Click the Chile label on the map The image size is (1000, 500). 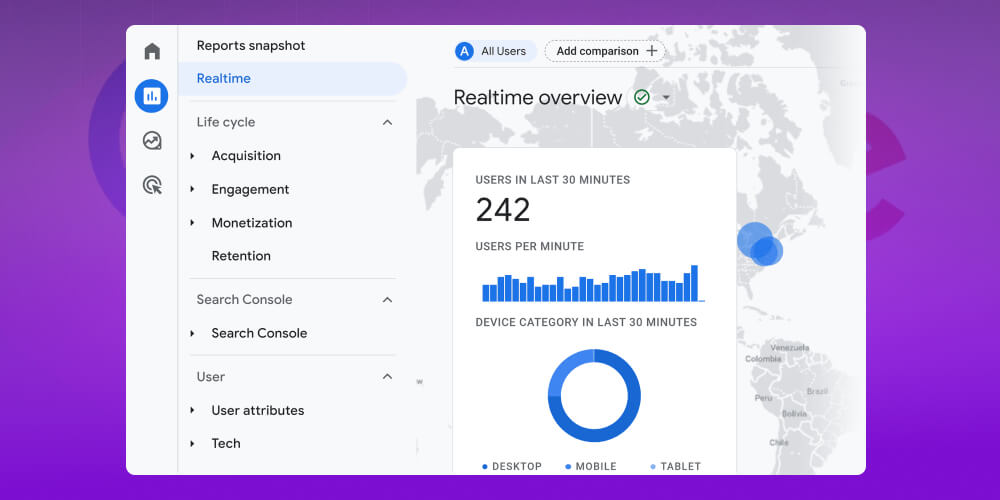779,443
